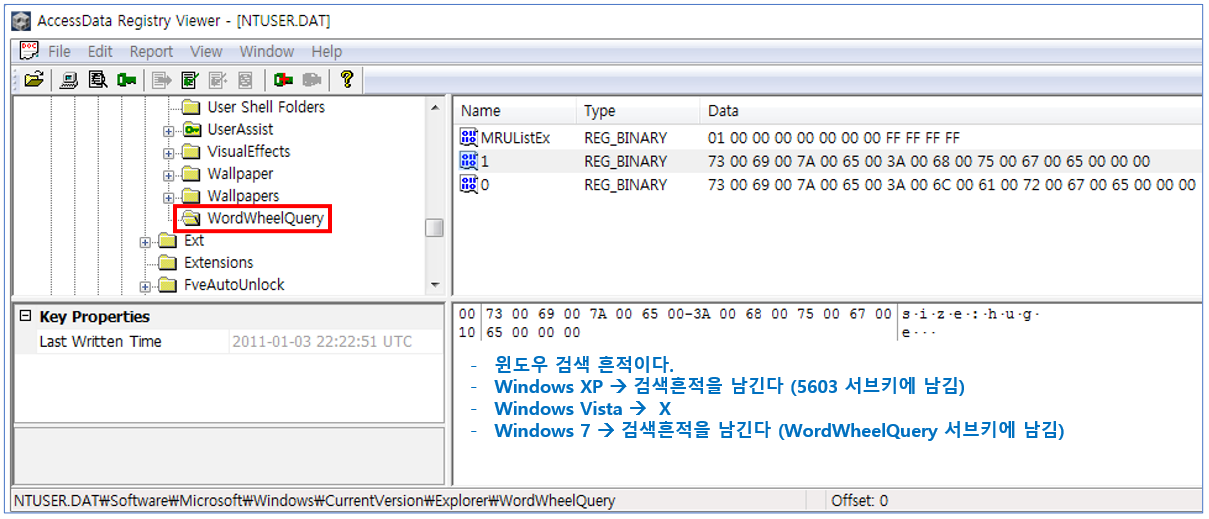Click the Ext folder icon
Image resolution: width=1209 pixels, height=519 pixels.
click(x=168, y=240)
